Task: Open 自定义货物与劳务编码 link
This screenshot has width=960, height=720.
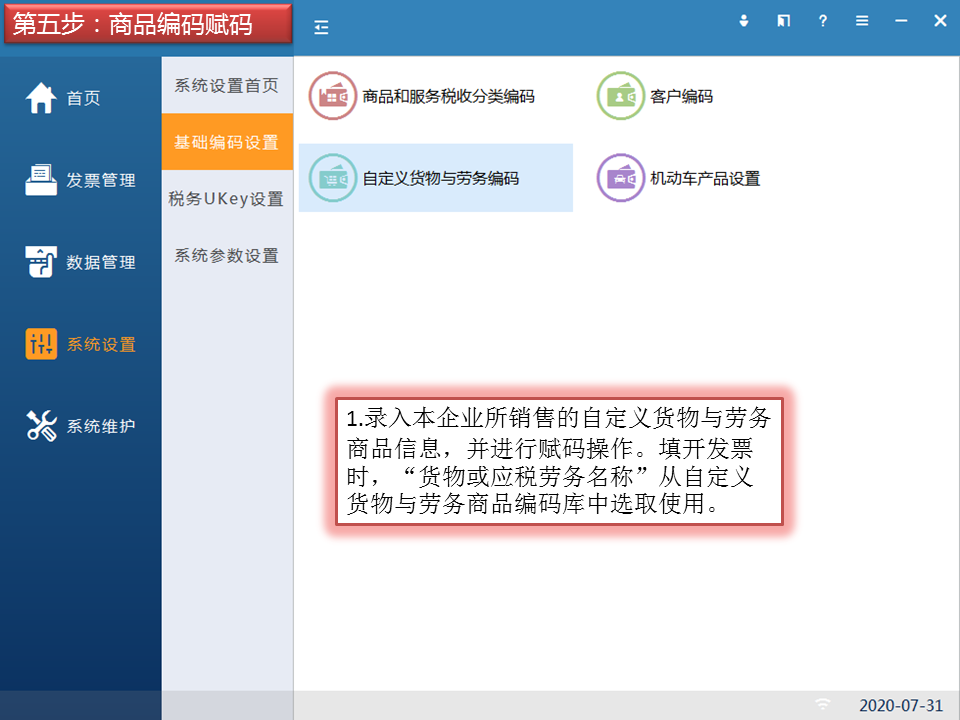Action: (441, 179)
